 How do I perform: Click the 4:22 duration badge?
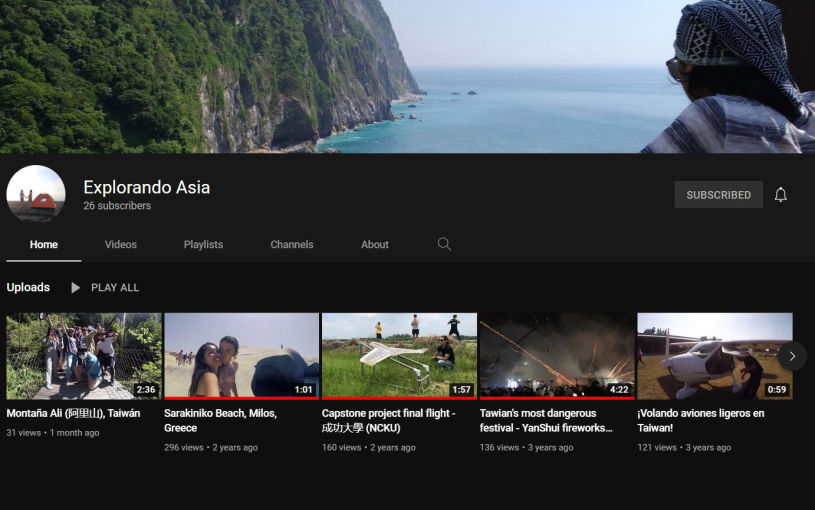click(x=619, y=389)
